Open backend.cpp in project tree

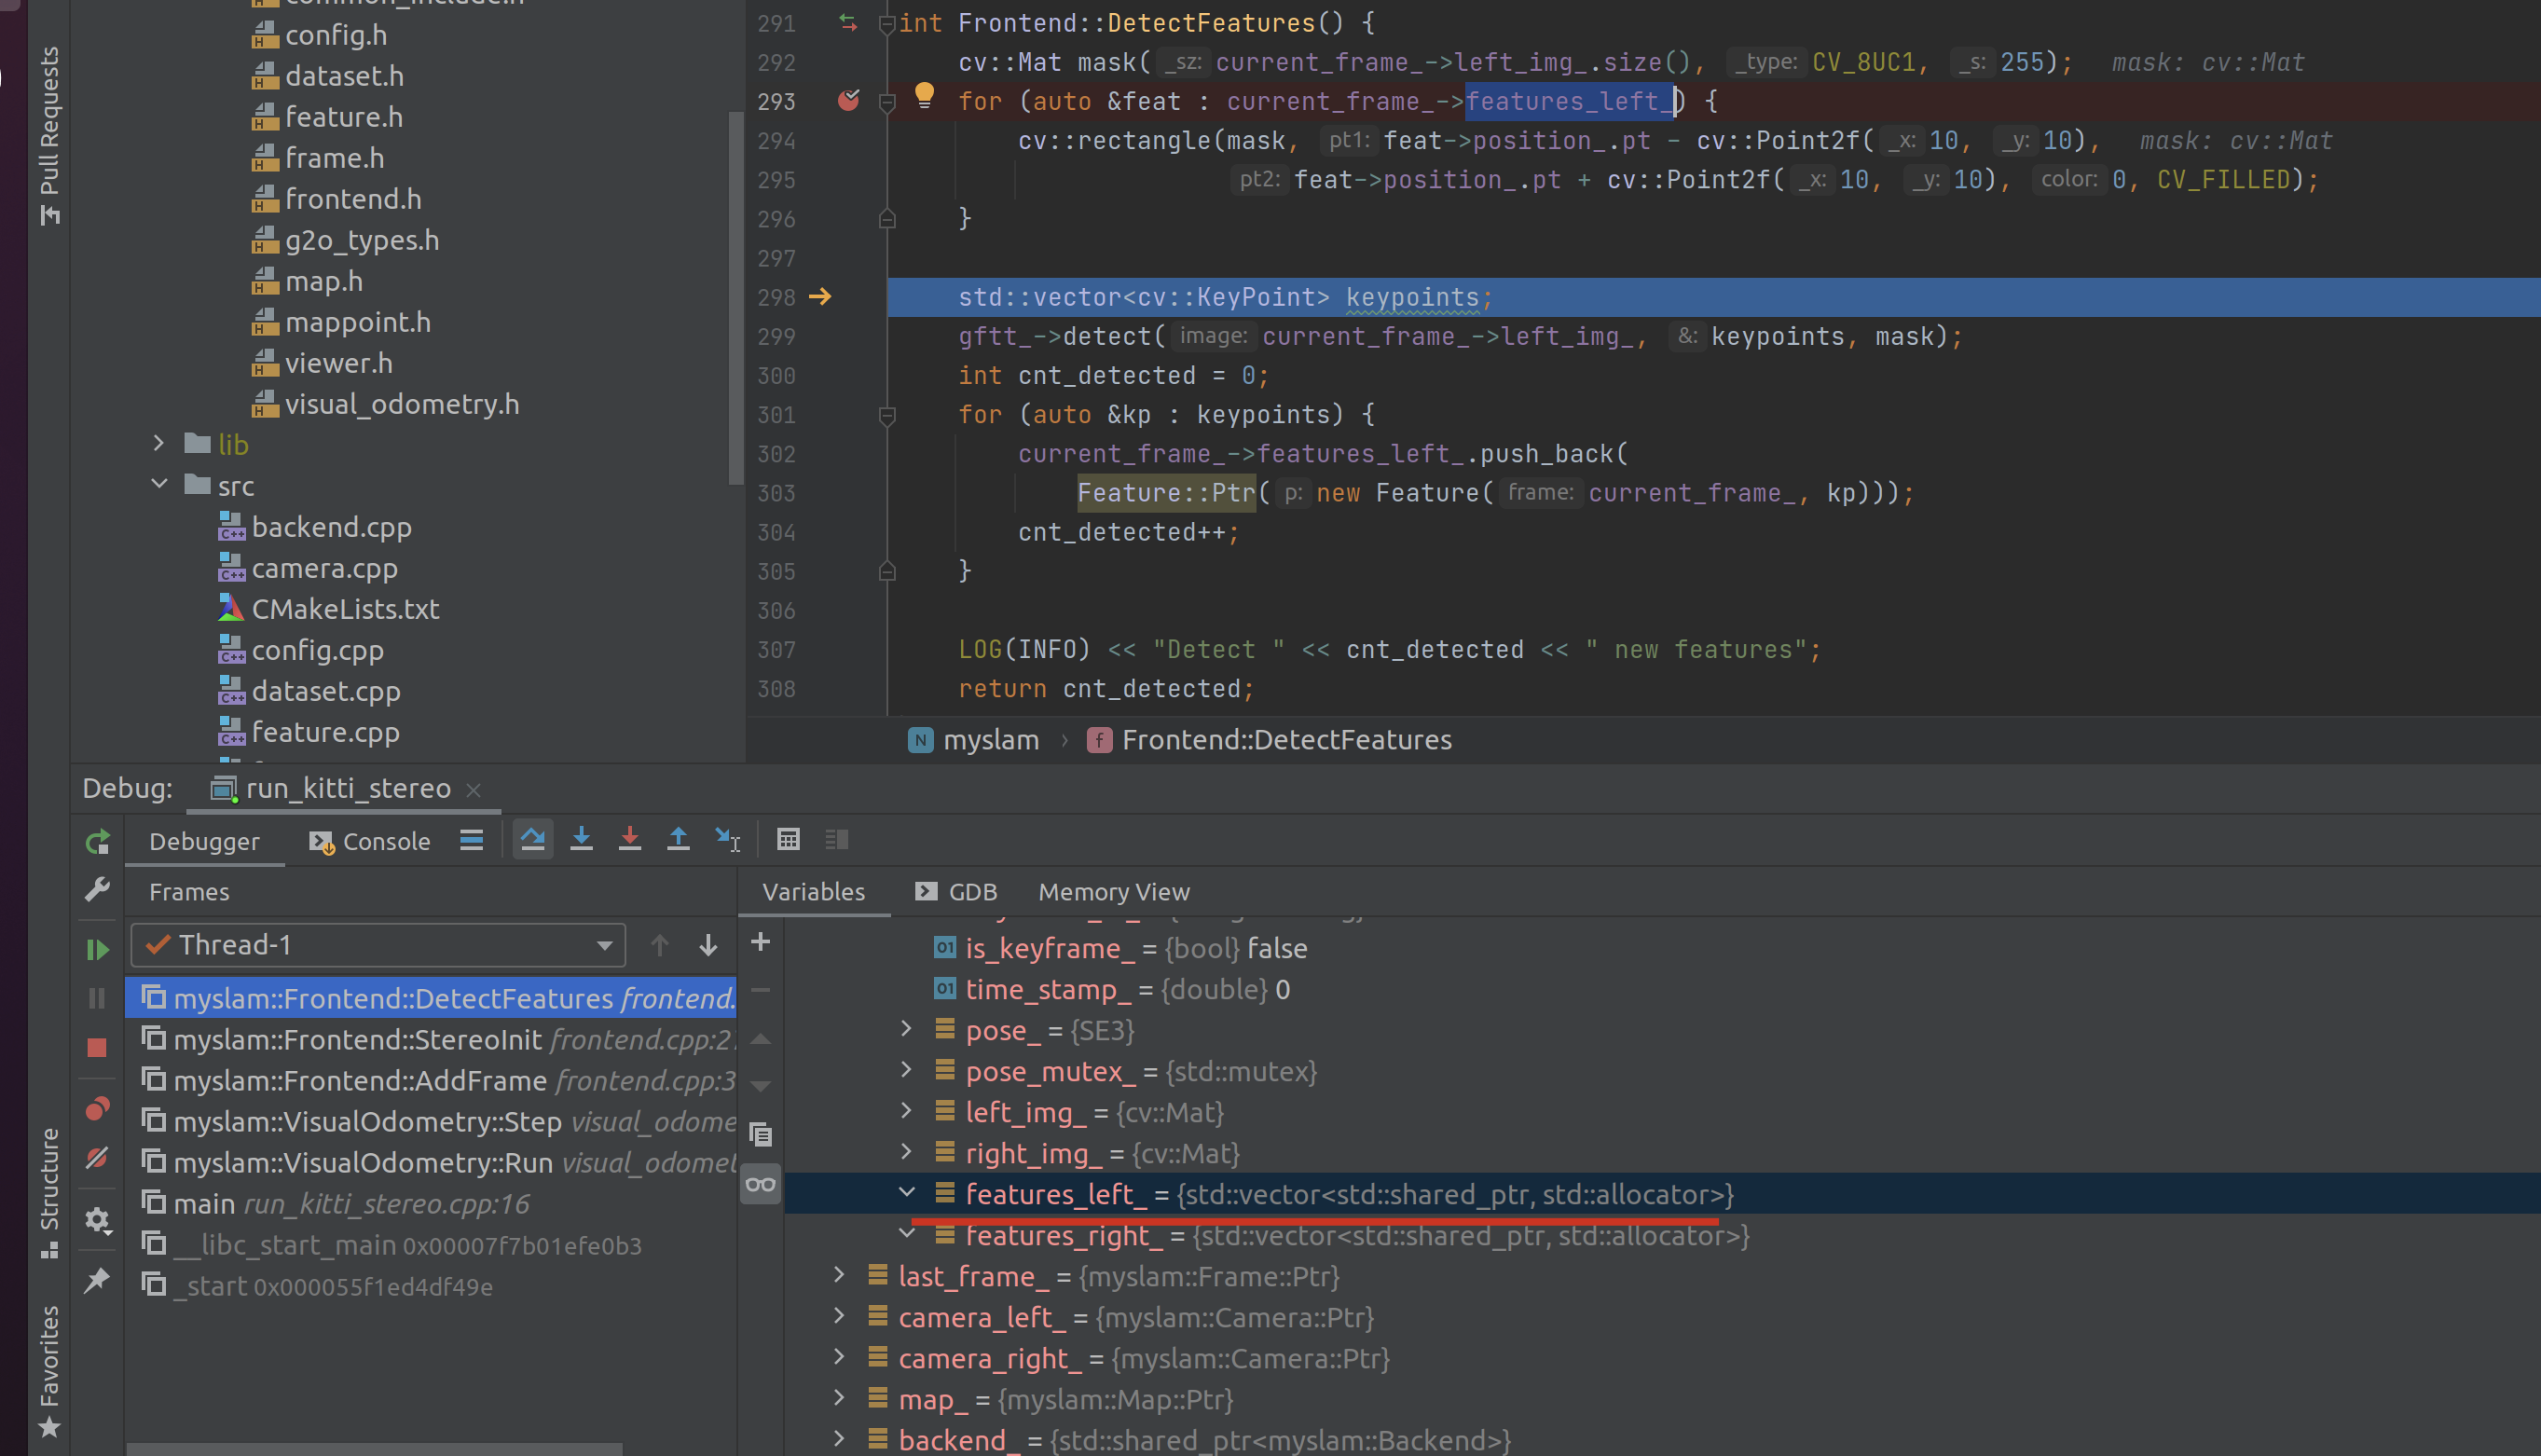(x=314, y=526)
